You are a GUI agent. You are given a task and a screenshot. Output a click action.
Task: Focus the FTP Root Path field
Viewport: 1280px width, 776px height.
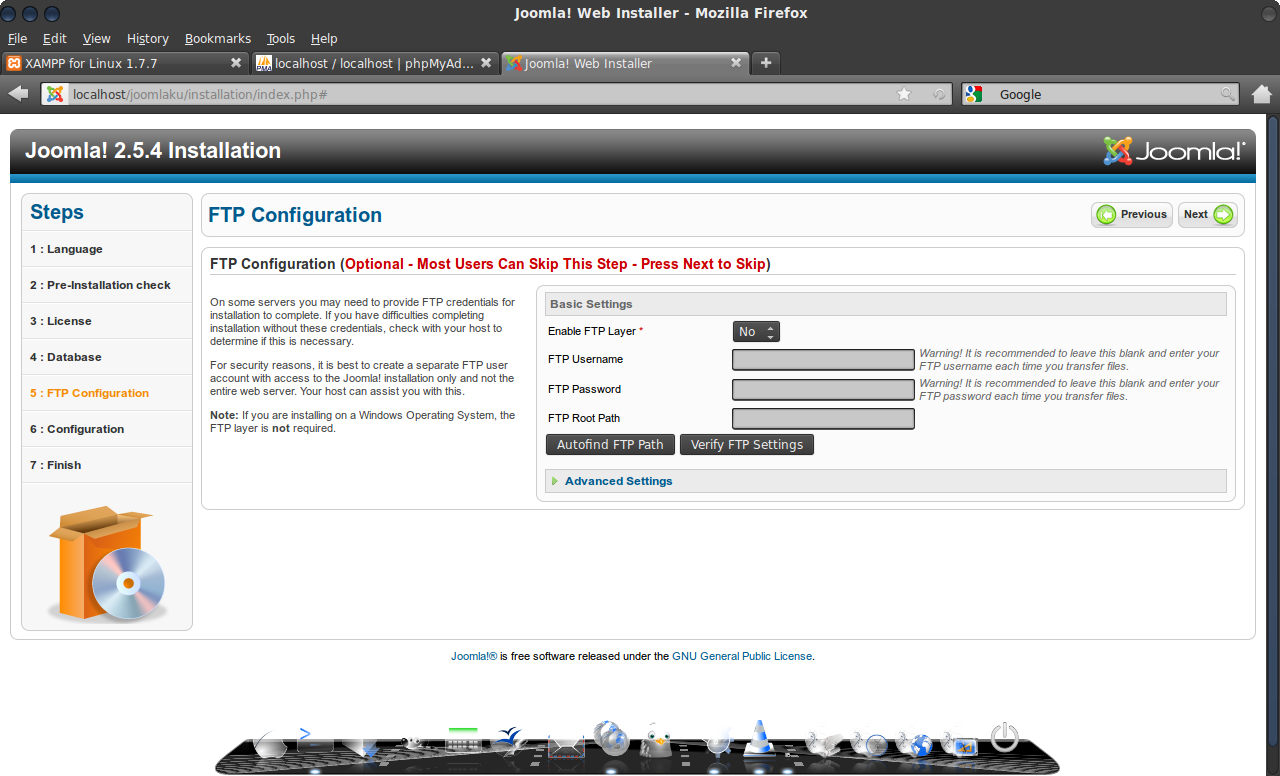click(823, 418)
